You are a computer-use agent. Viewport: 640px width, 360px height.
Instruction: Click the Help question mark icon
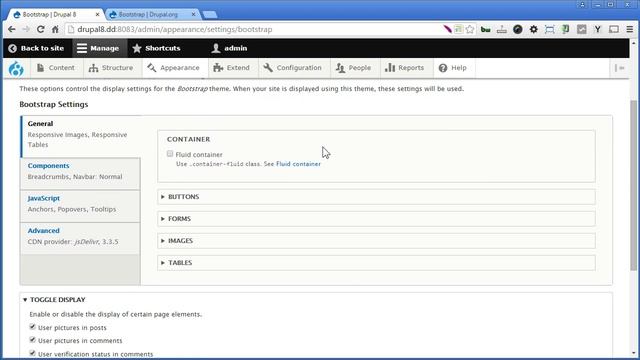pos(443,68)
